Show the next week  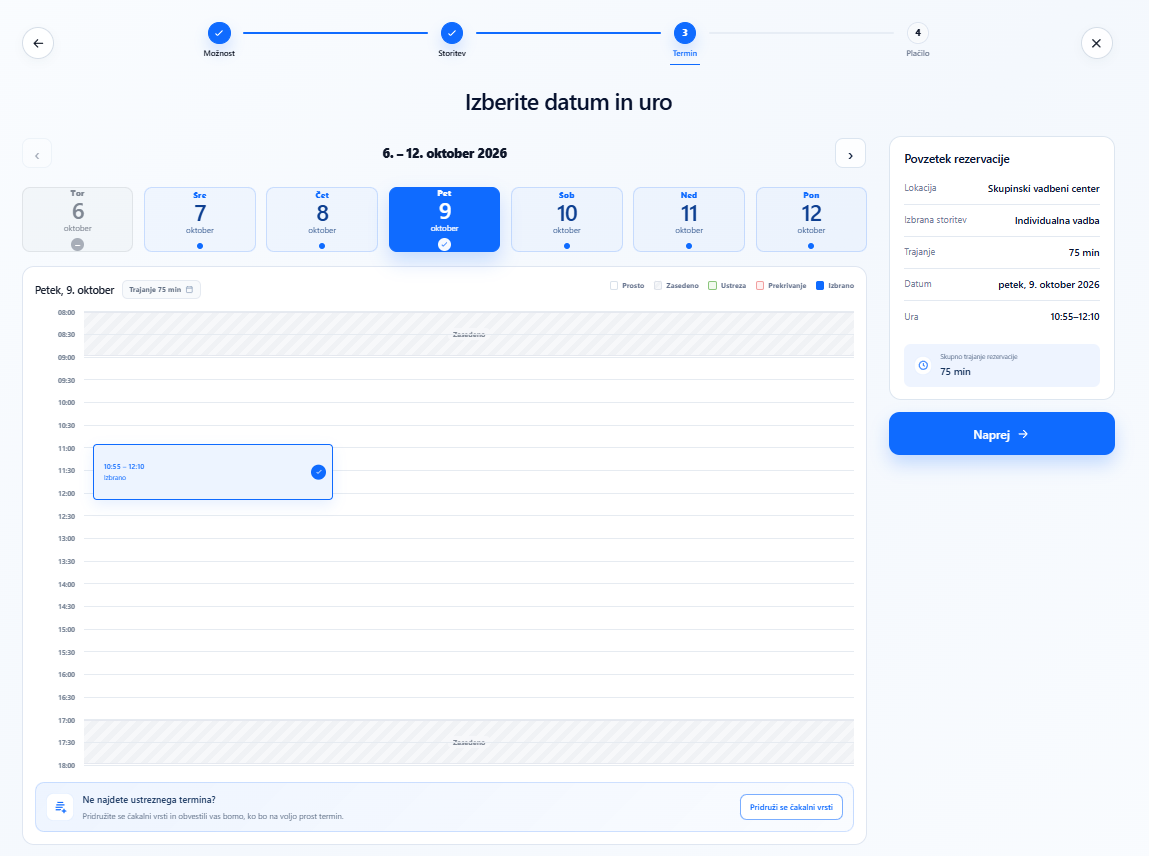click(850, 154)
